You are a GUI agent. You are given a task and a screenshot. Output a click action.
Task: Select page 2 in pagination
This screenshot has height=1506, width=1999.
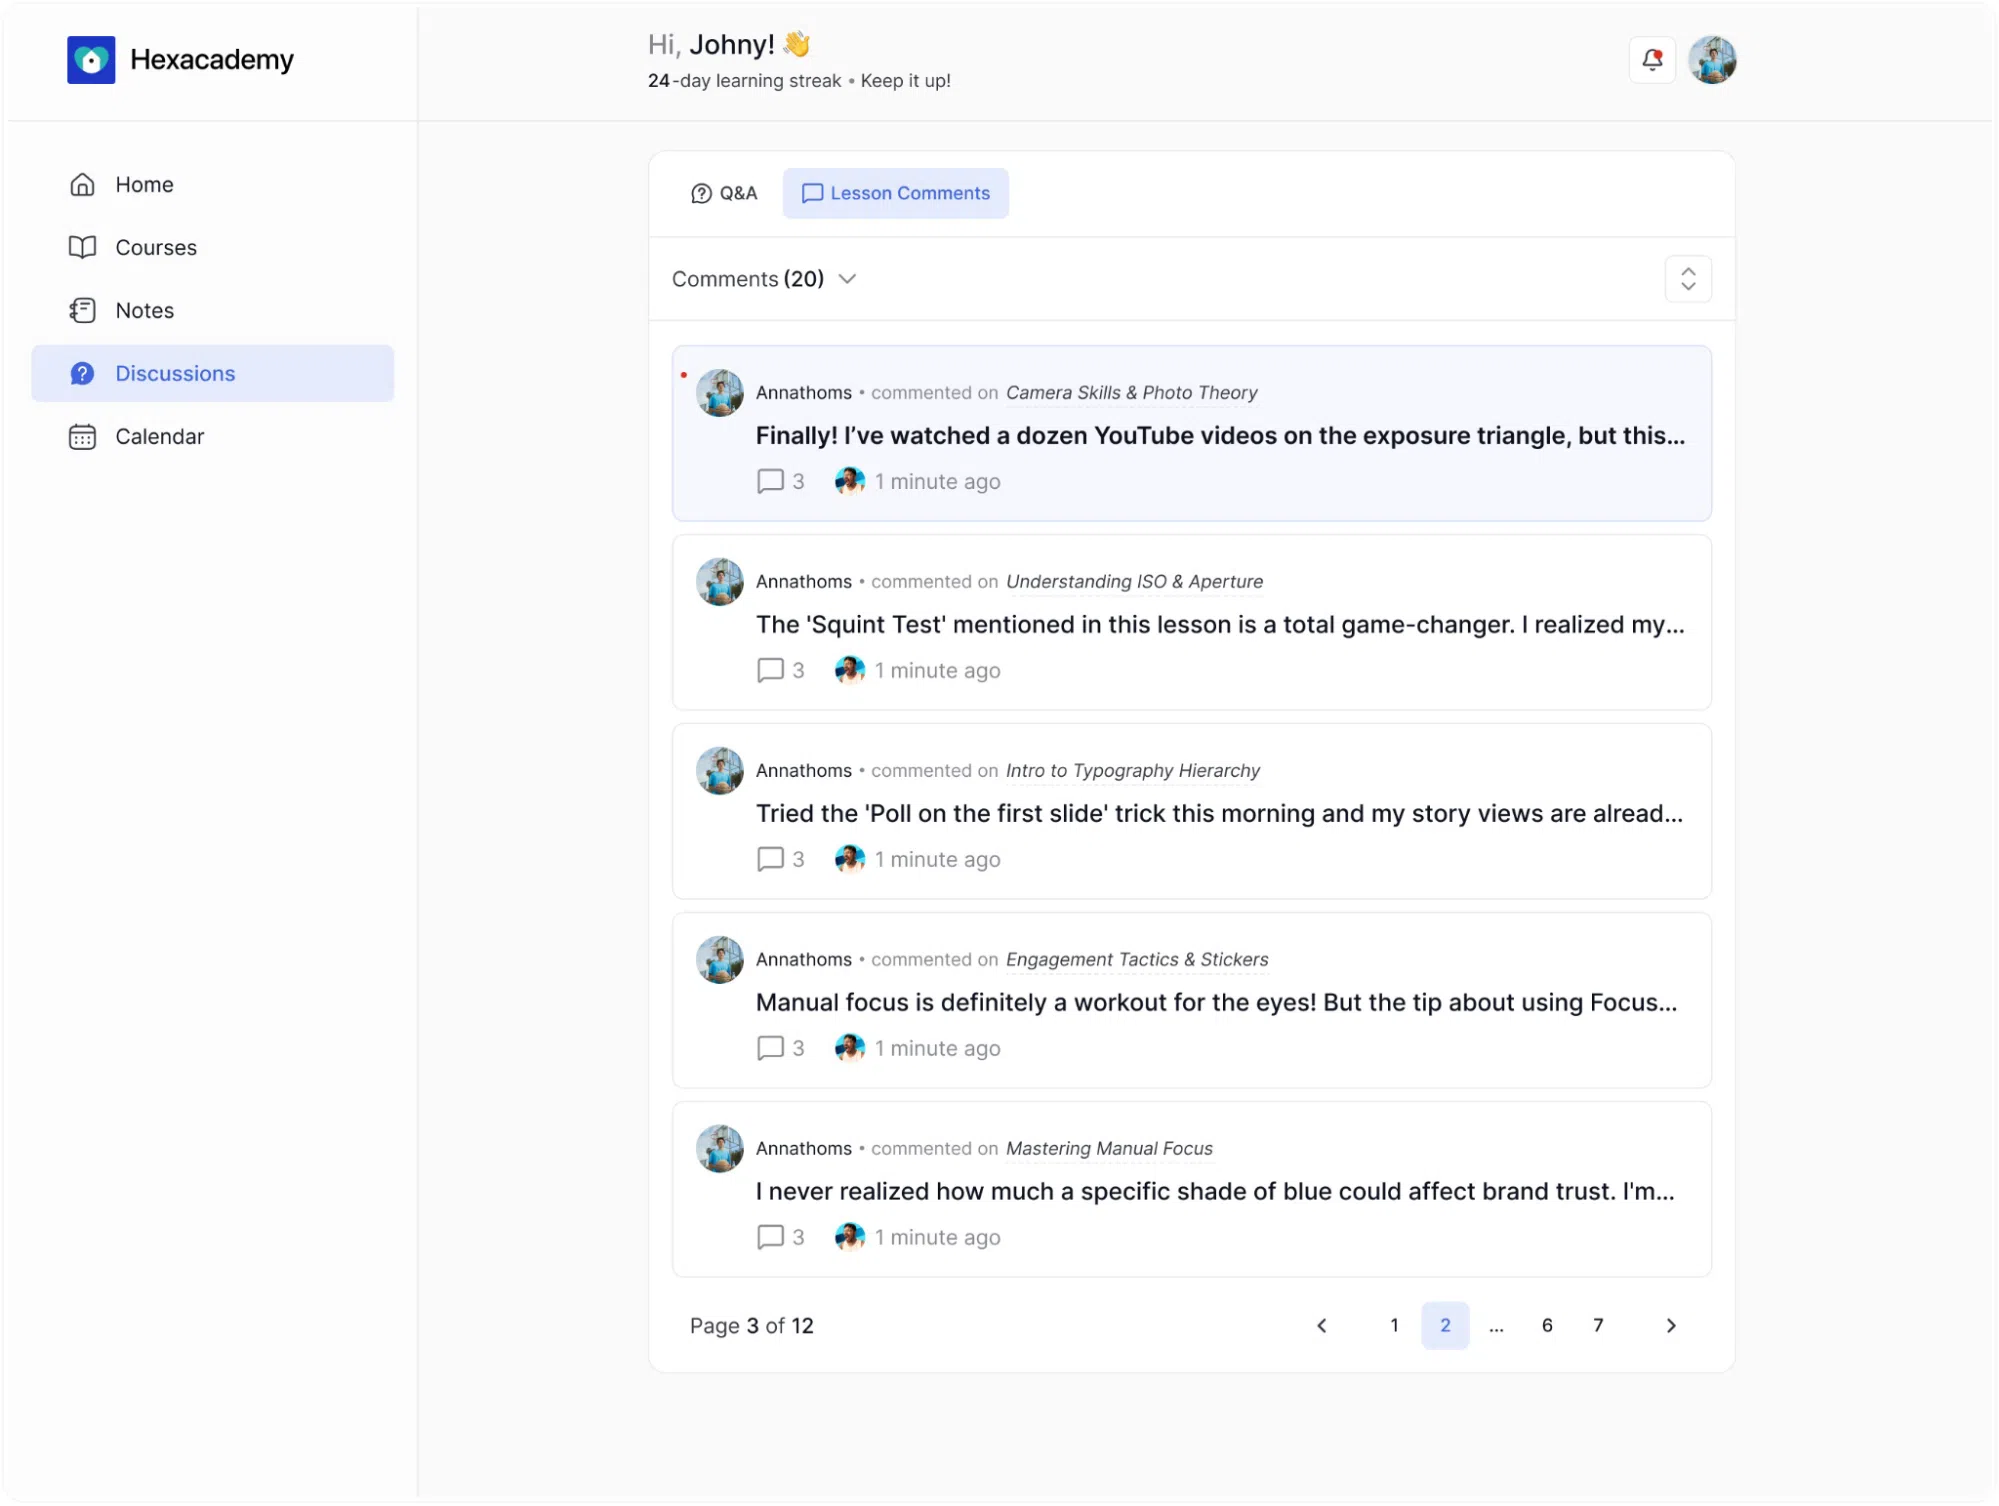1445,1327
